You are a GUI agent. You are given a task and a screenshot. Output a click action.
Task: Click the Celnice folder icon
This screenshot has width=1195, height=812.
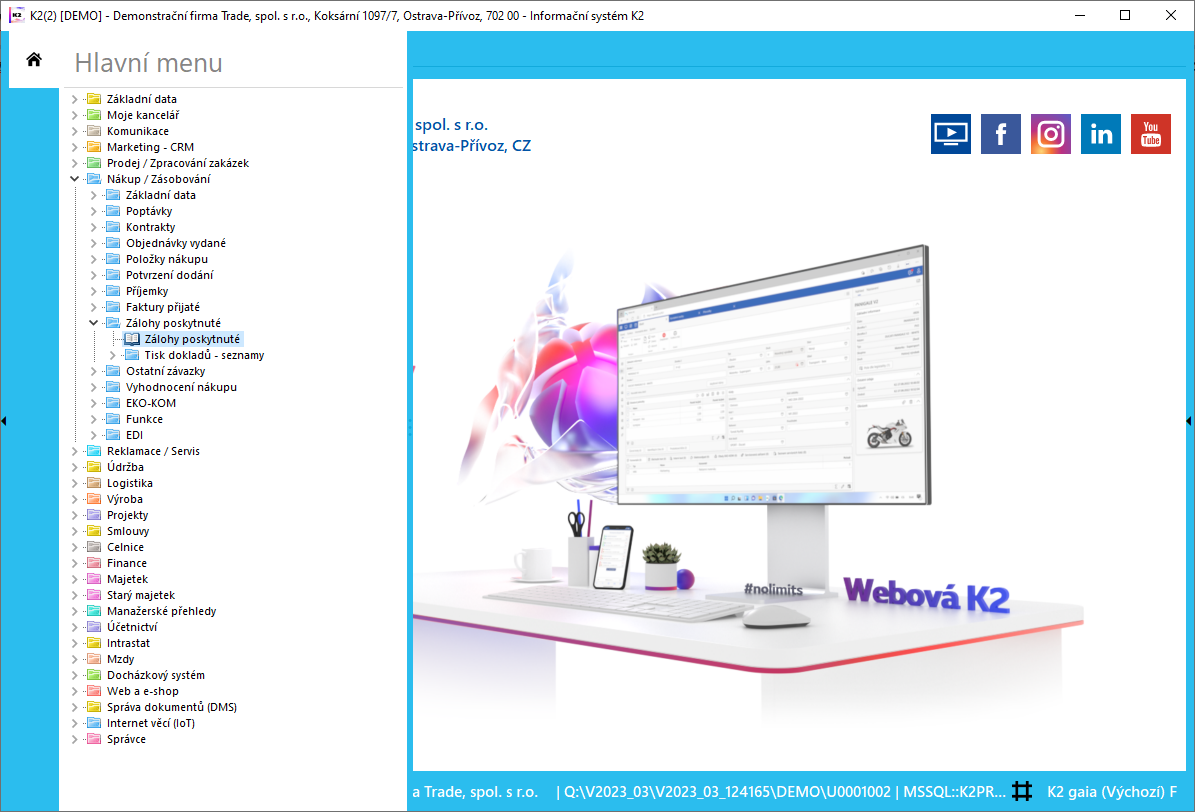click(x=95, y=547)
